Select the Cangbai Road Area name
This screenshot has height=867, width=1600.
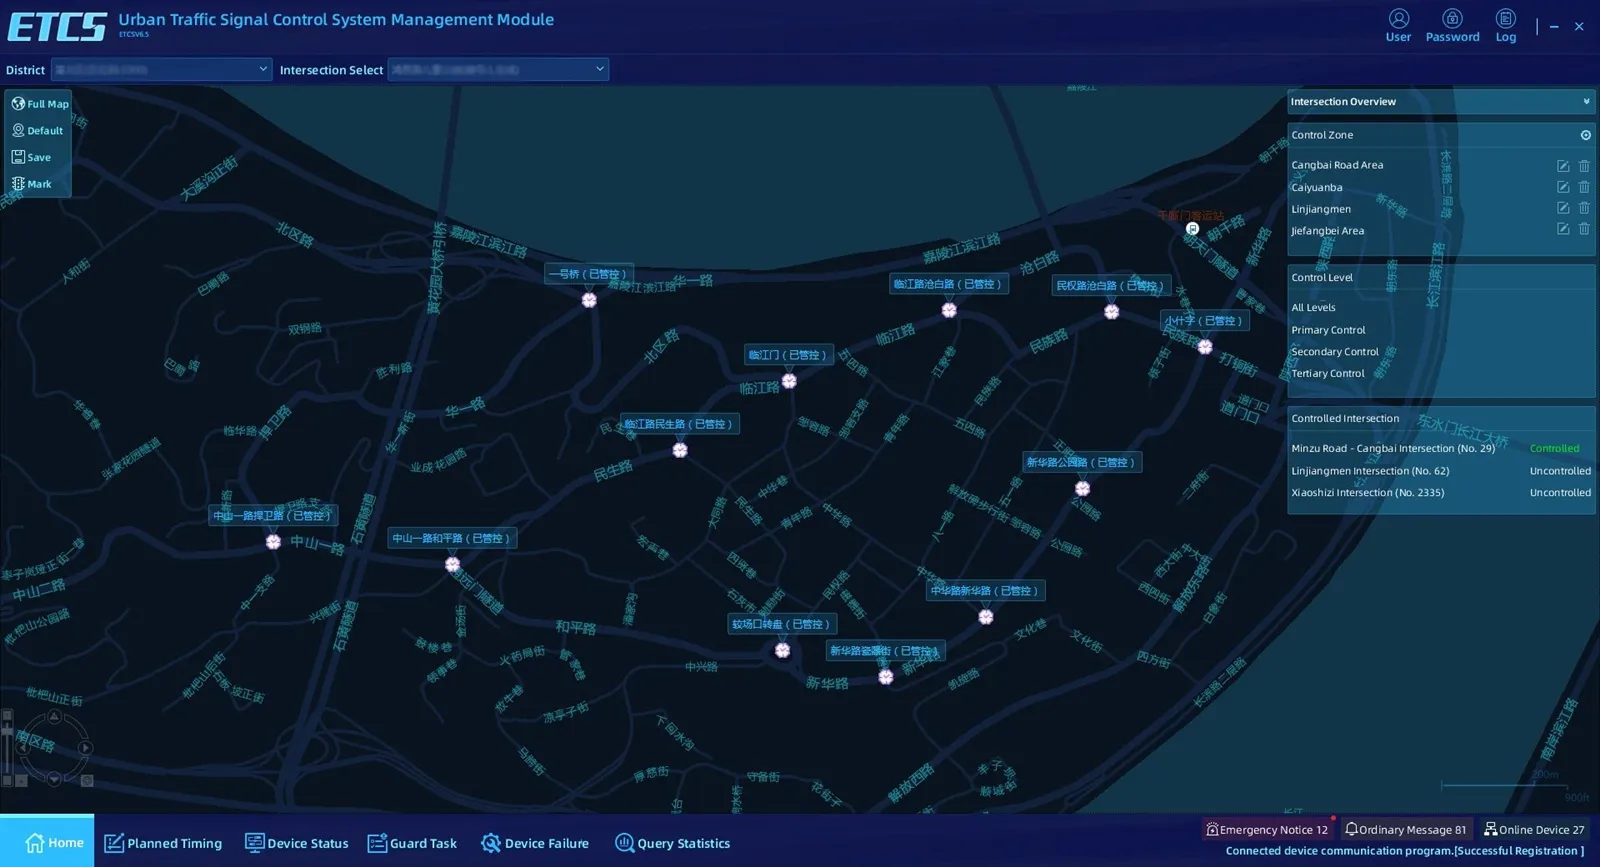click(1337, 165)
